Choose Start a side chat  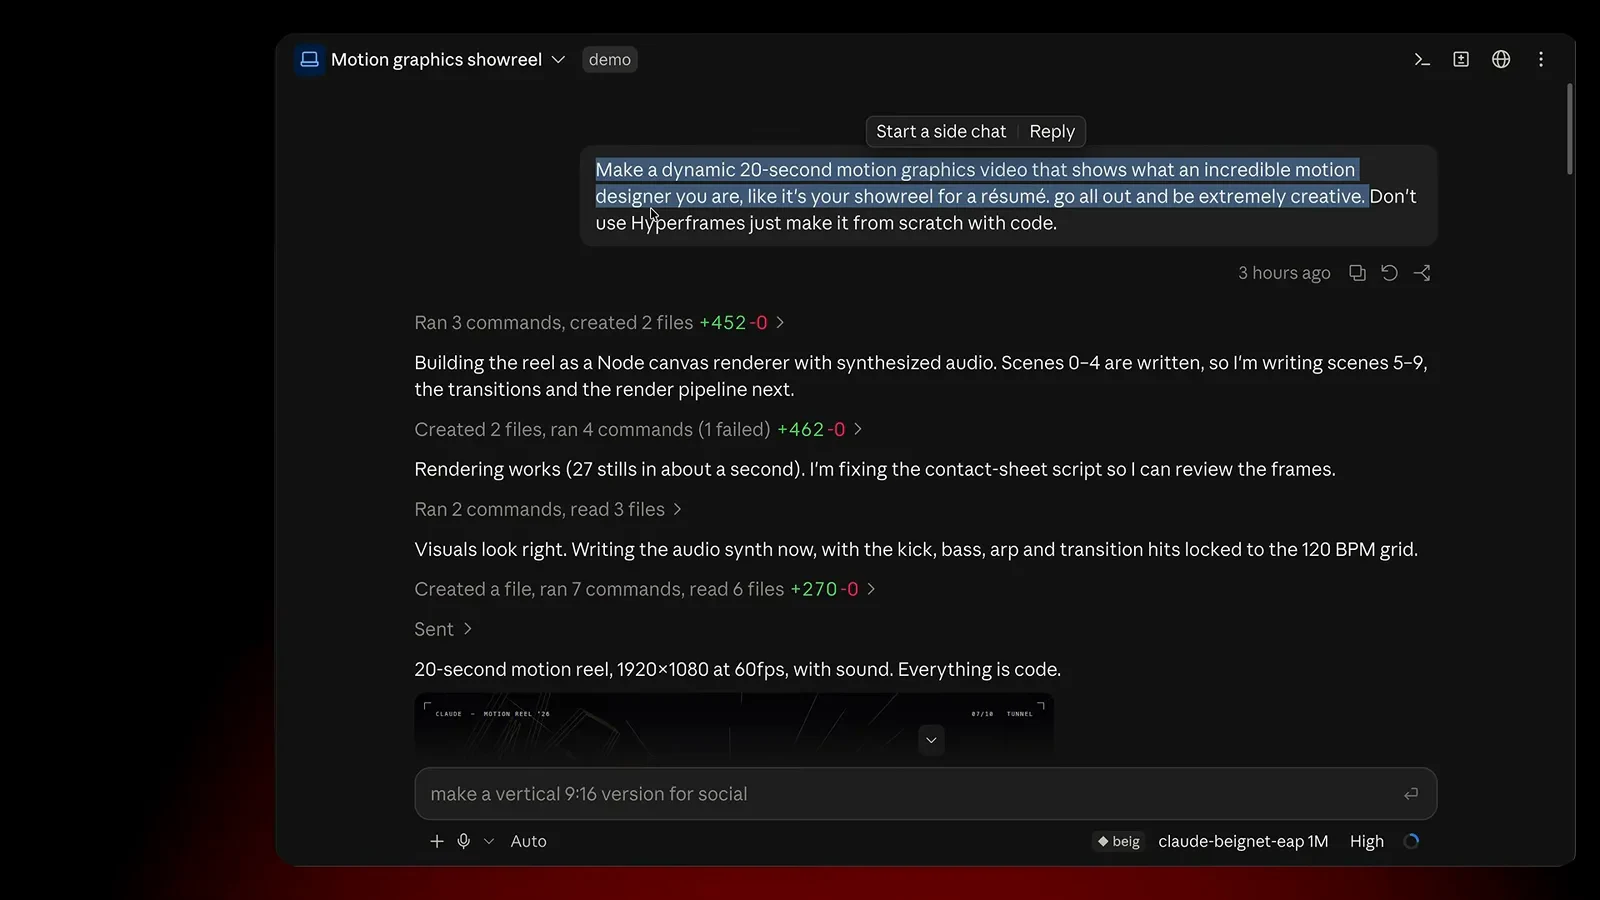click(x=941, y=131)
